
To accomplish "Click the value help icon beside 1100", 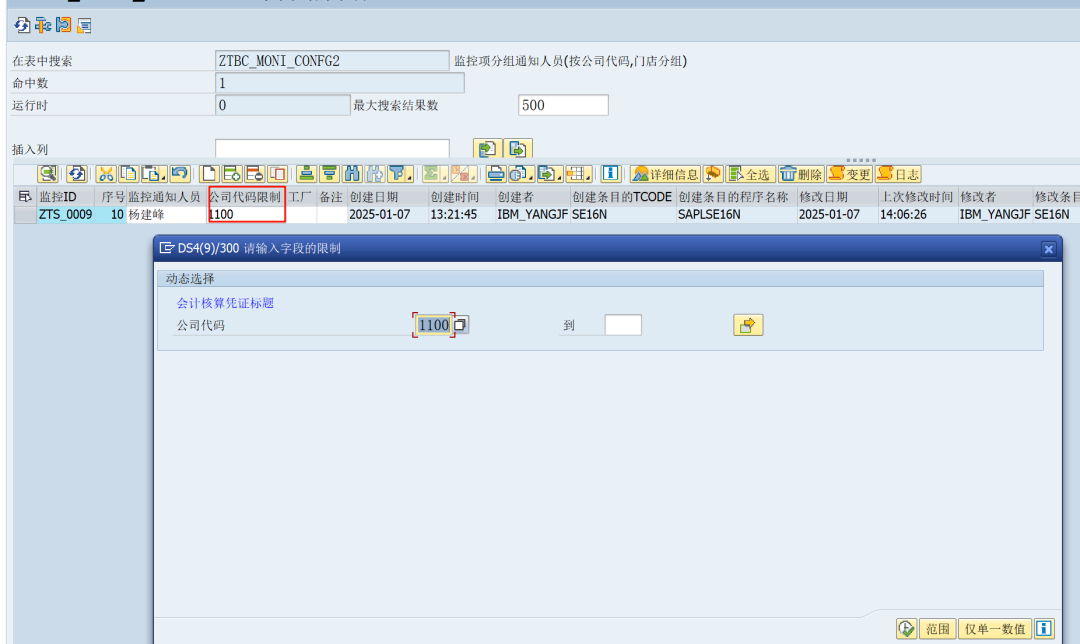I will click(x=461, y=324).
